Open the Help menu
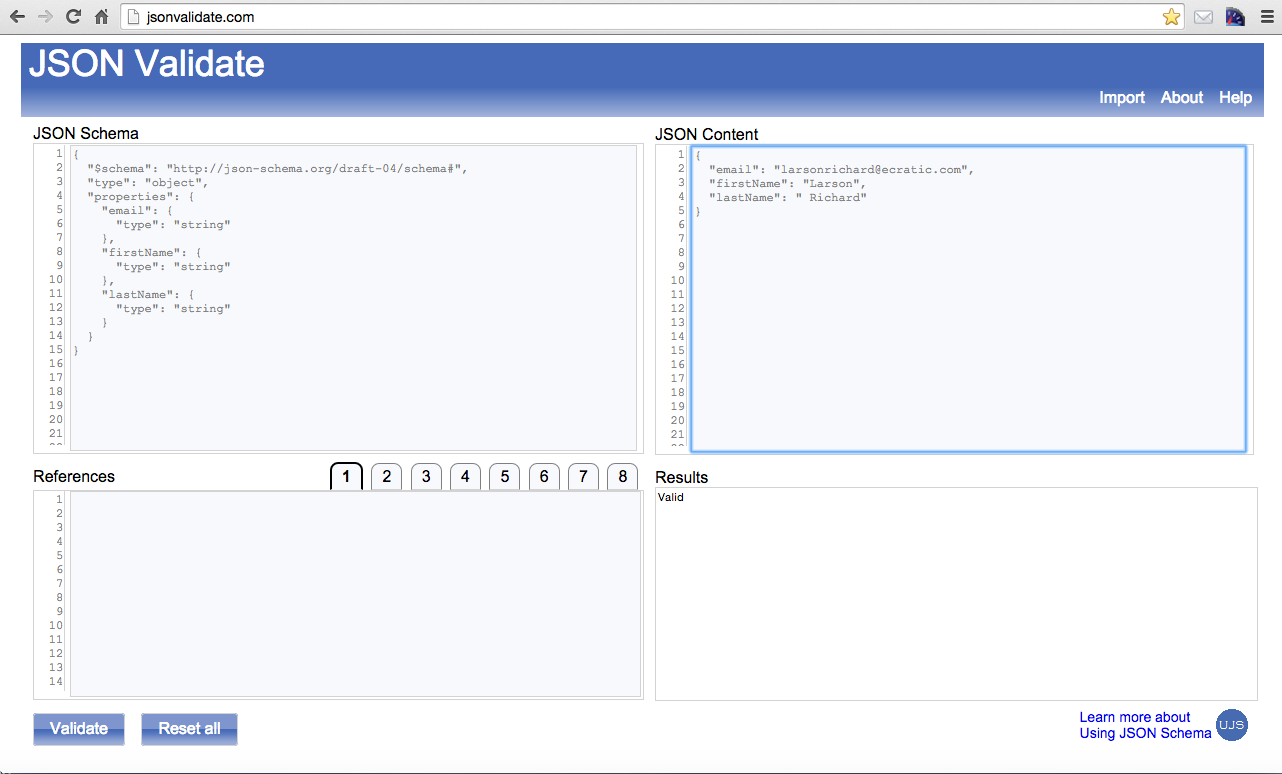The image size is (1282, 774). (1235, 97)
